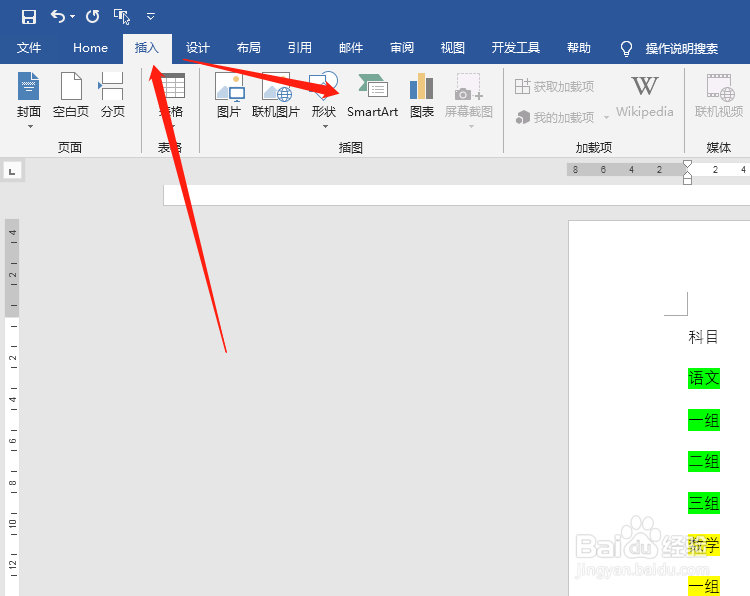Click the vertical ruler
This screenshot has width=750, height=596.
[12, 407]
